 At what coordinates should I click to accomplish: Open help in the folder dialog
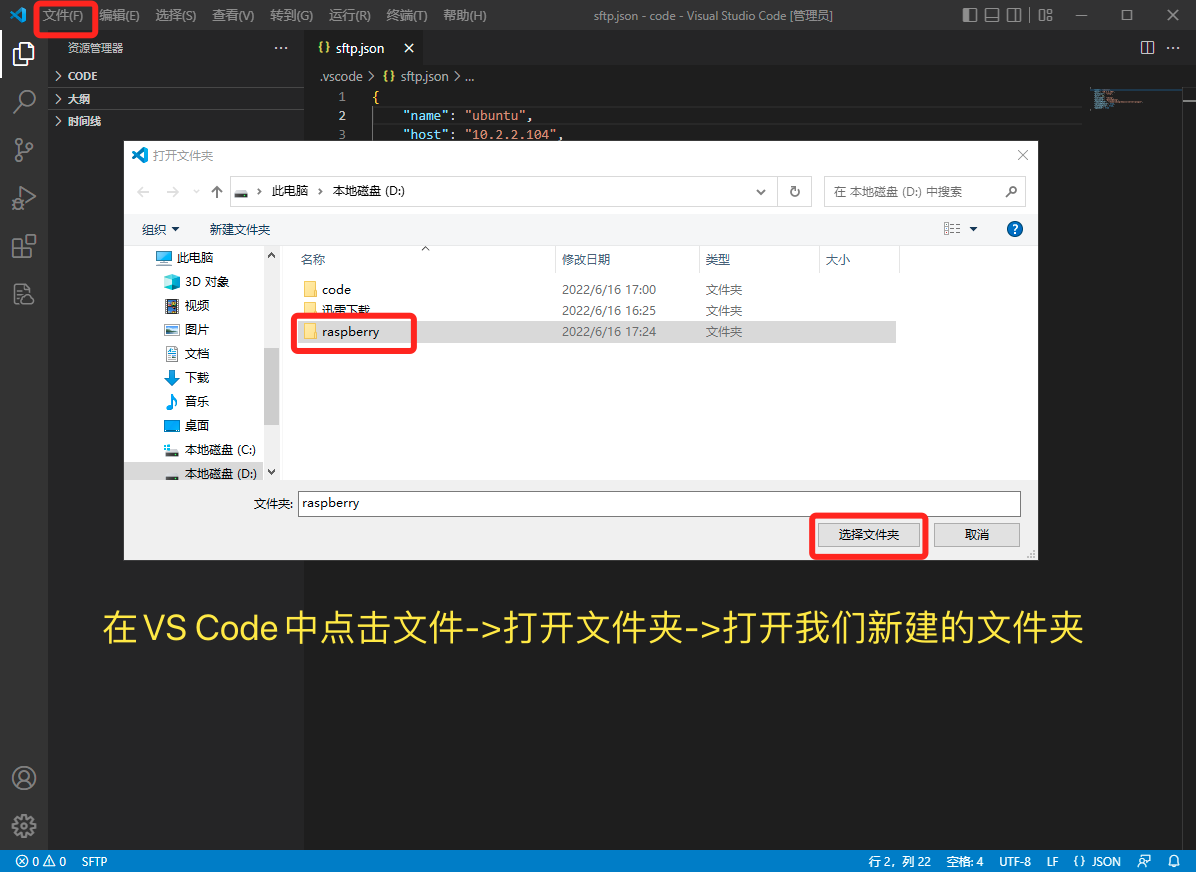tap(1014, 229)
